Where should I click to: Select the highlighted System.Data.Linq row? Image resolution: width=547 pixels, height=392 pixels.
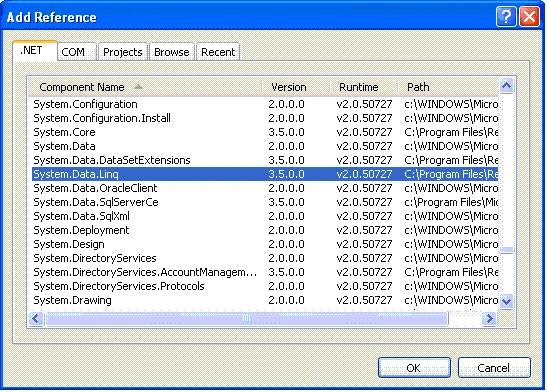[x=265, y=174]
